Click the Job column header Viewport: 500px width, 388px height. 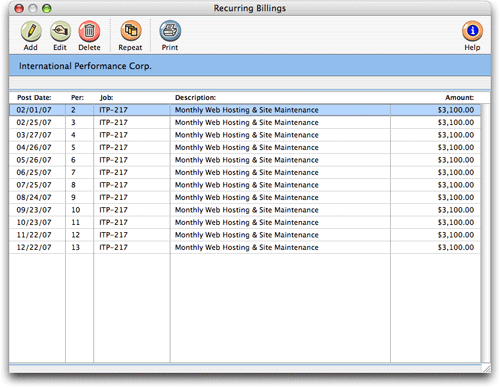pyautogui.click(x=107, y=98)
